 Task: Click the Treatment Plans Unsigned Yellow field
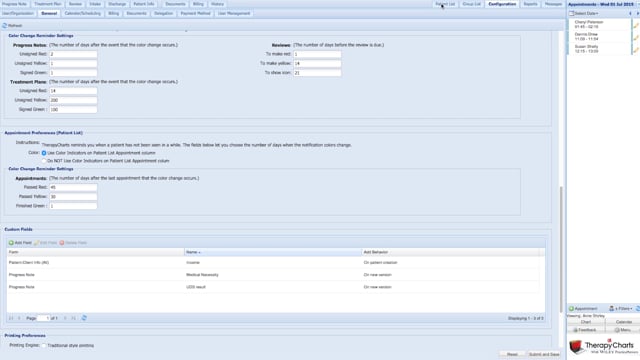[73, 100]
